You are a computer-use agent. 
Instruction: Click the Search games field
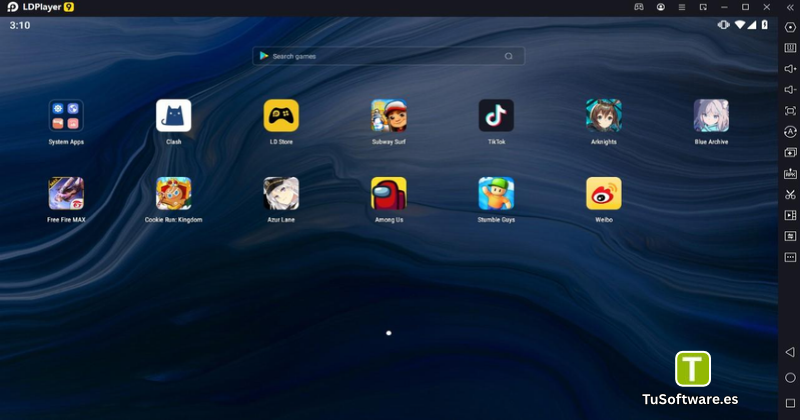(388, 56)
